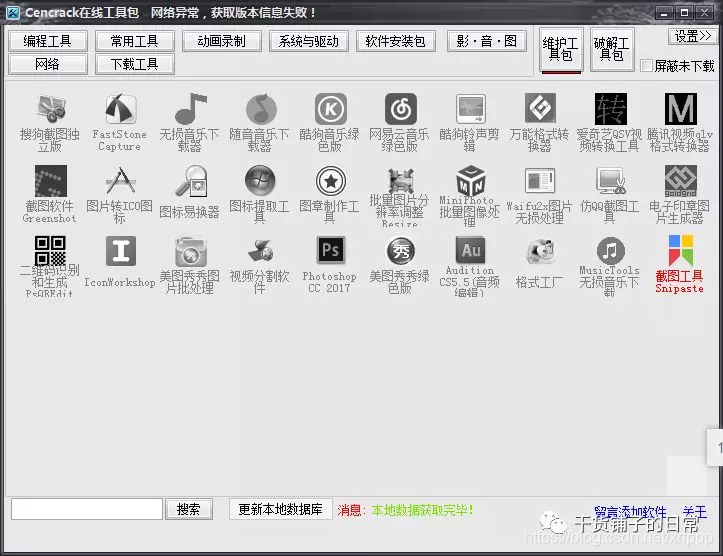Open 二维码识别和生成 QR icon
This screenshot has width=723, height=556.
coord(50,251)
